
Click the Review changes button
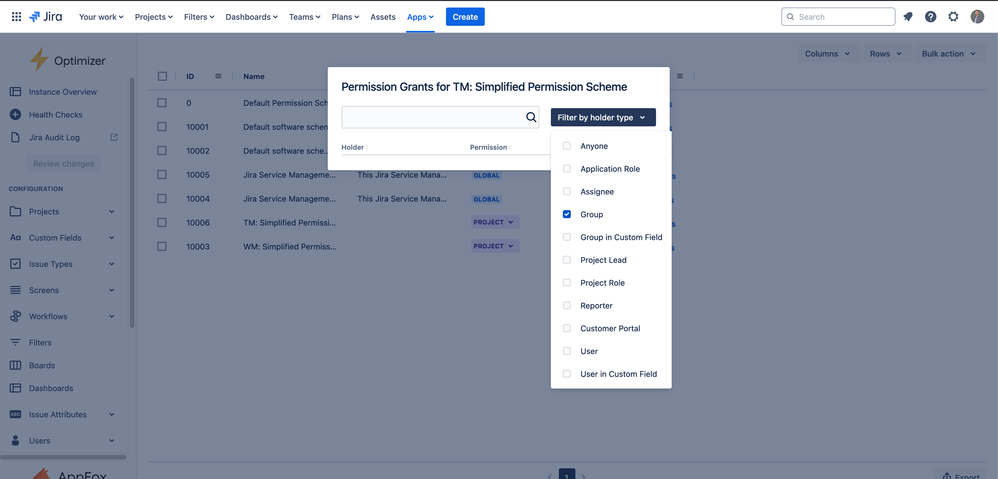64,163
